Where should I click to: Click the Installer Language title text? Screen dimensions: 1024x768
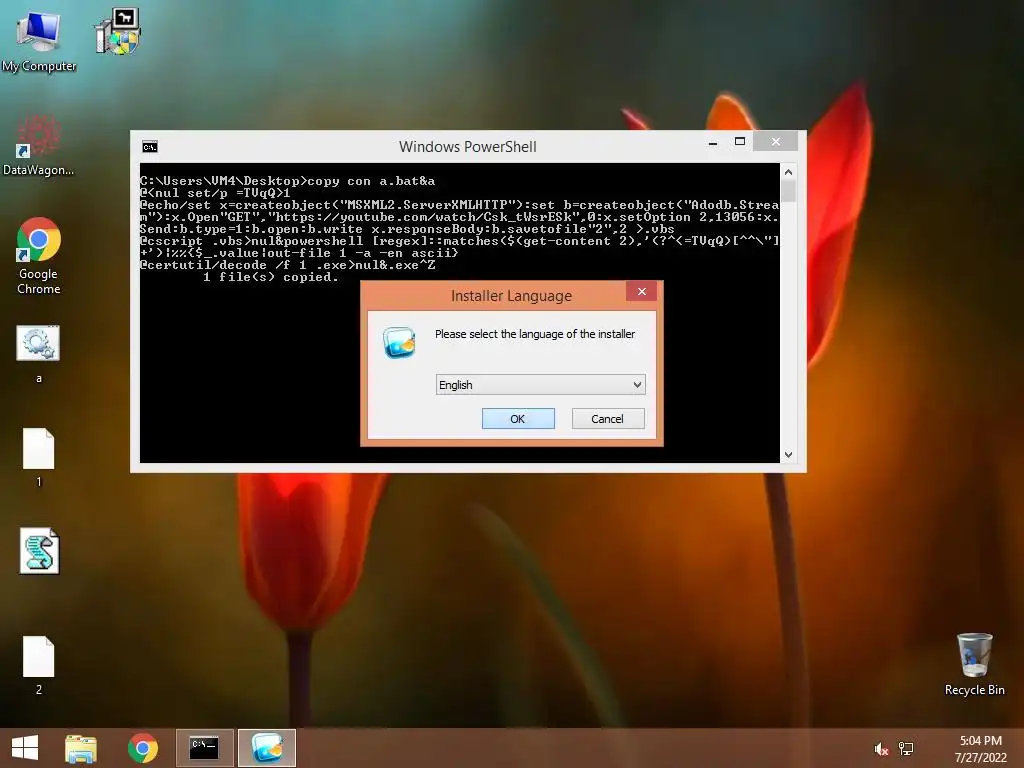(511, 296)
